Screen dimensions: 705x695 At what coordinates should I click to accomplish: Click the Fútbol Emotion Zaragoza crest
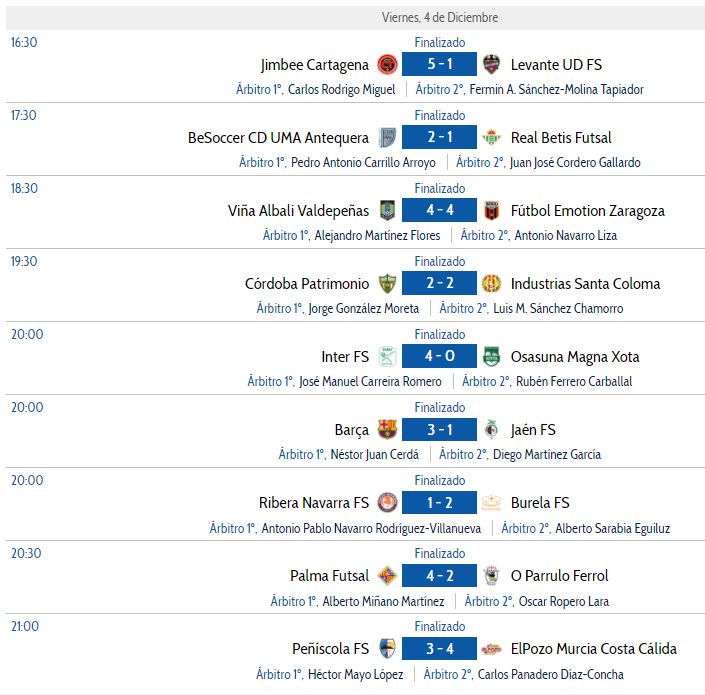[491, 210]
